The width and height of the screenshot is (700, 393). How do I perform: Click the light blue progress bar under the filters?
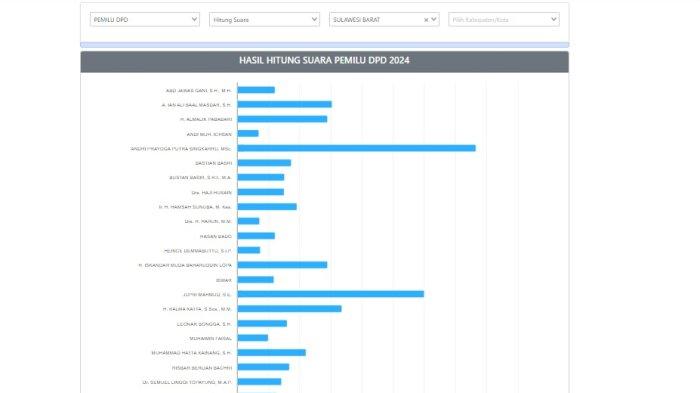(x=325, y=45)
